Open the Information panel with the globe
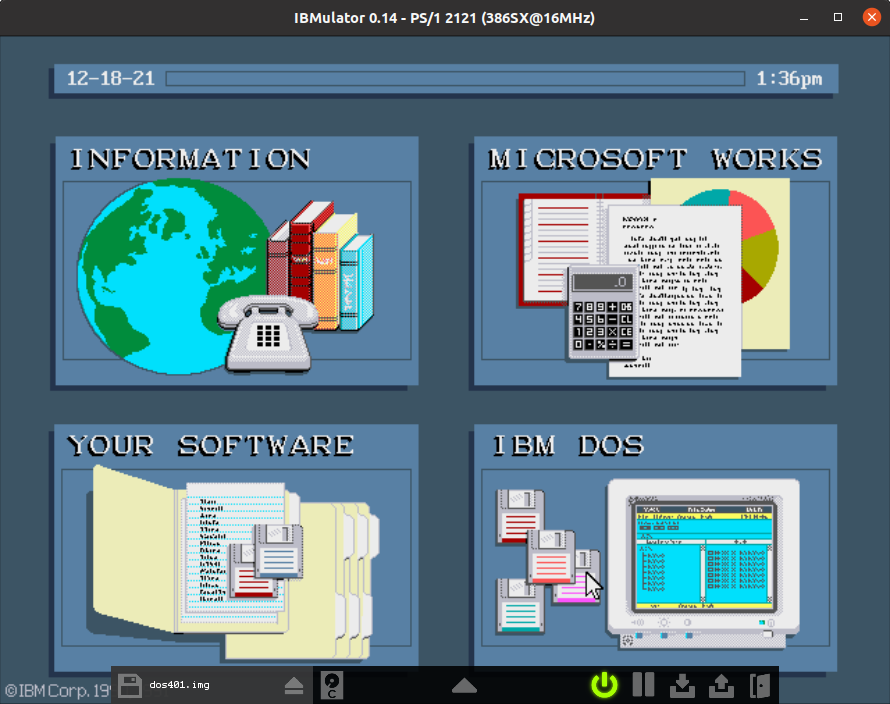Viewport: 890px width, 704px height. pos(237,261)
